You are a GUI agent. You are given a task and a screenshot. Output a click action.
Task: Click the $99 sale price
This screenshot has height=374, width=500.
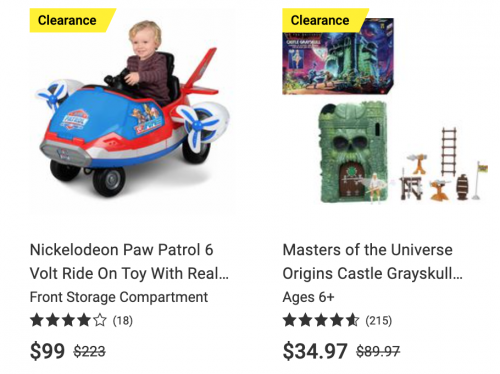(47, 351)
